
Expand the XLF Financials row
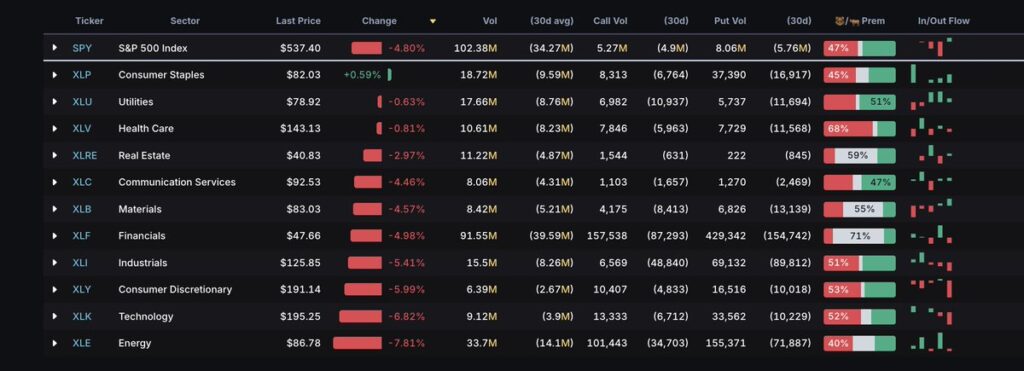point(55,236)
